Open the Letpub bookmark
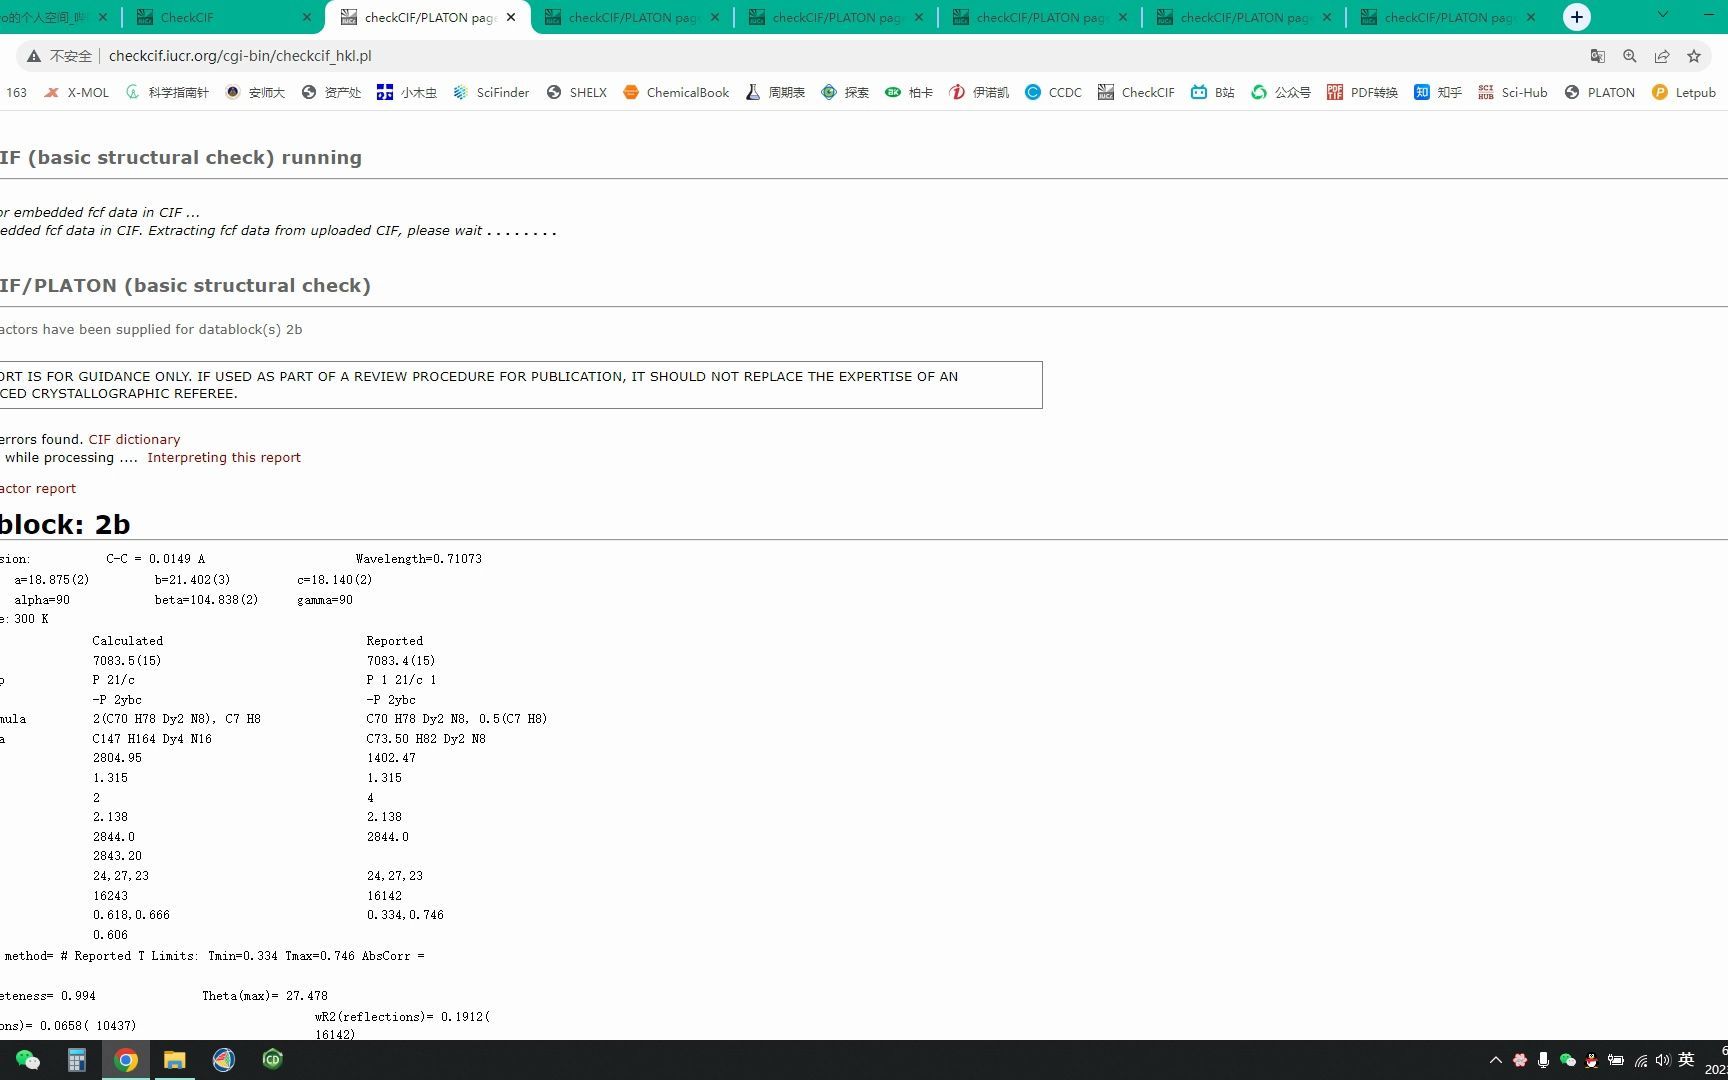 coord(1684,92)
